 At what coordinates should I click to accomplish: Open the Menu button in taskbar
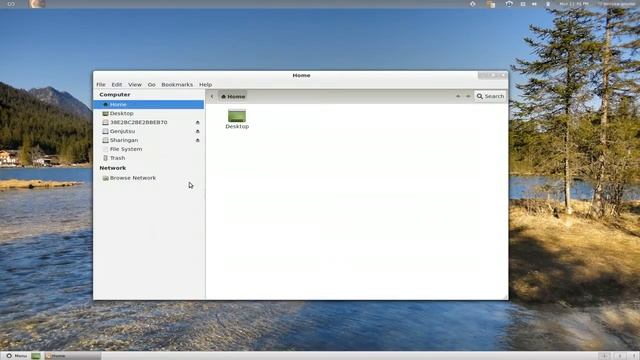click(16, 356)
